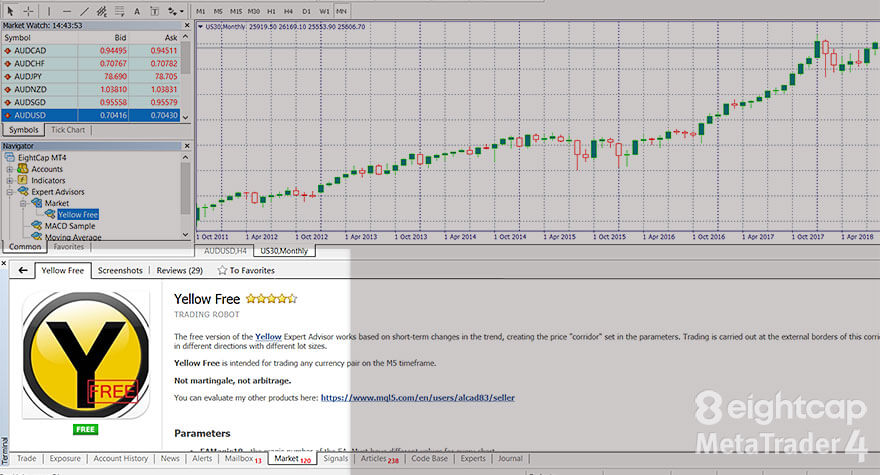Select highlighted AUDUSD row
880x475 pixels.
pyautogui.click(x=91, y=115)
